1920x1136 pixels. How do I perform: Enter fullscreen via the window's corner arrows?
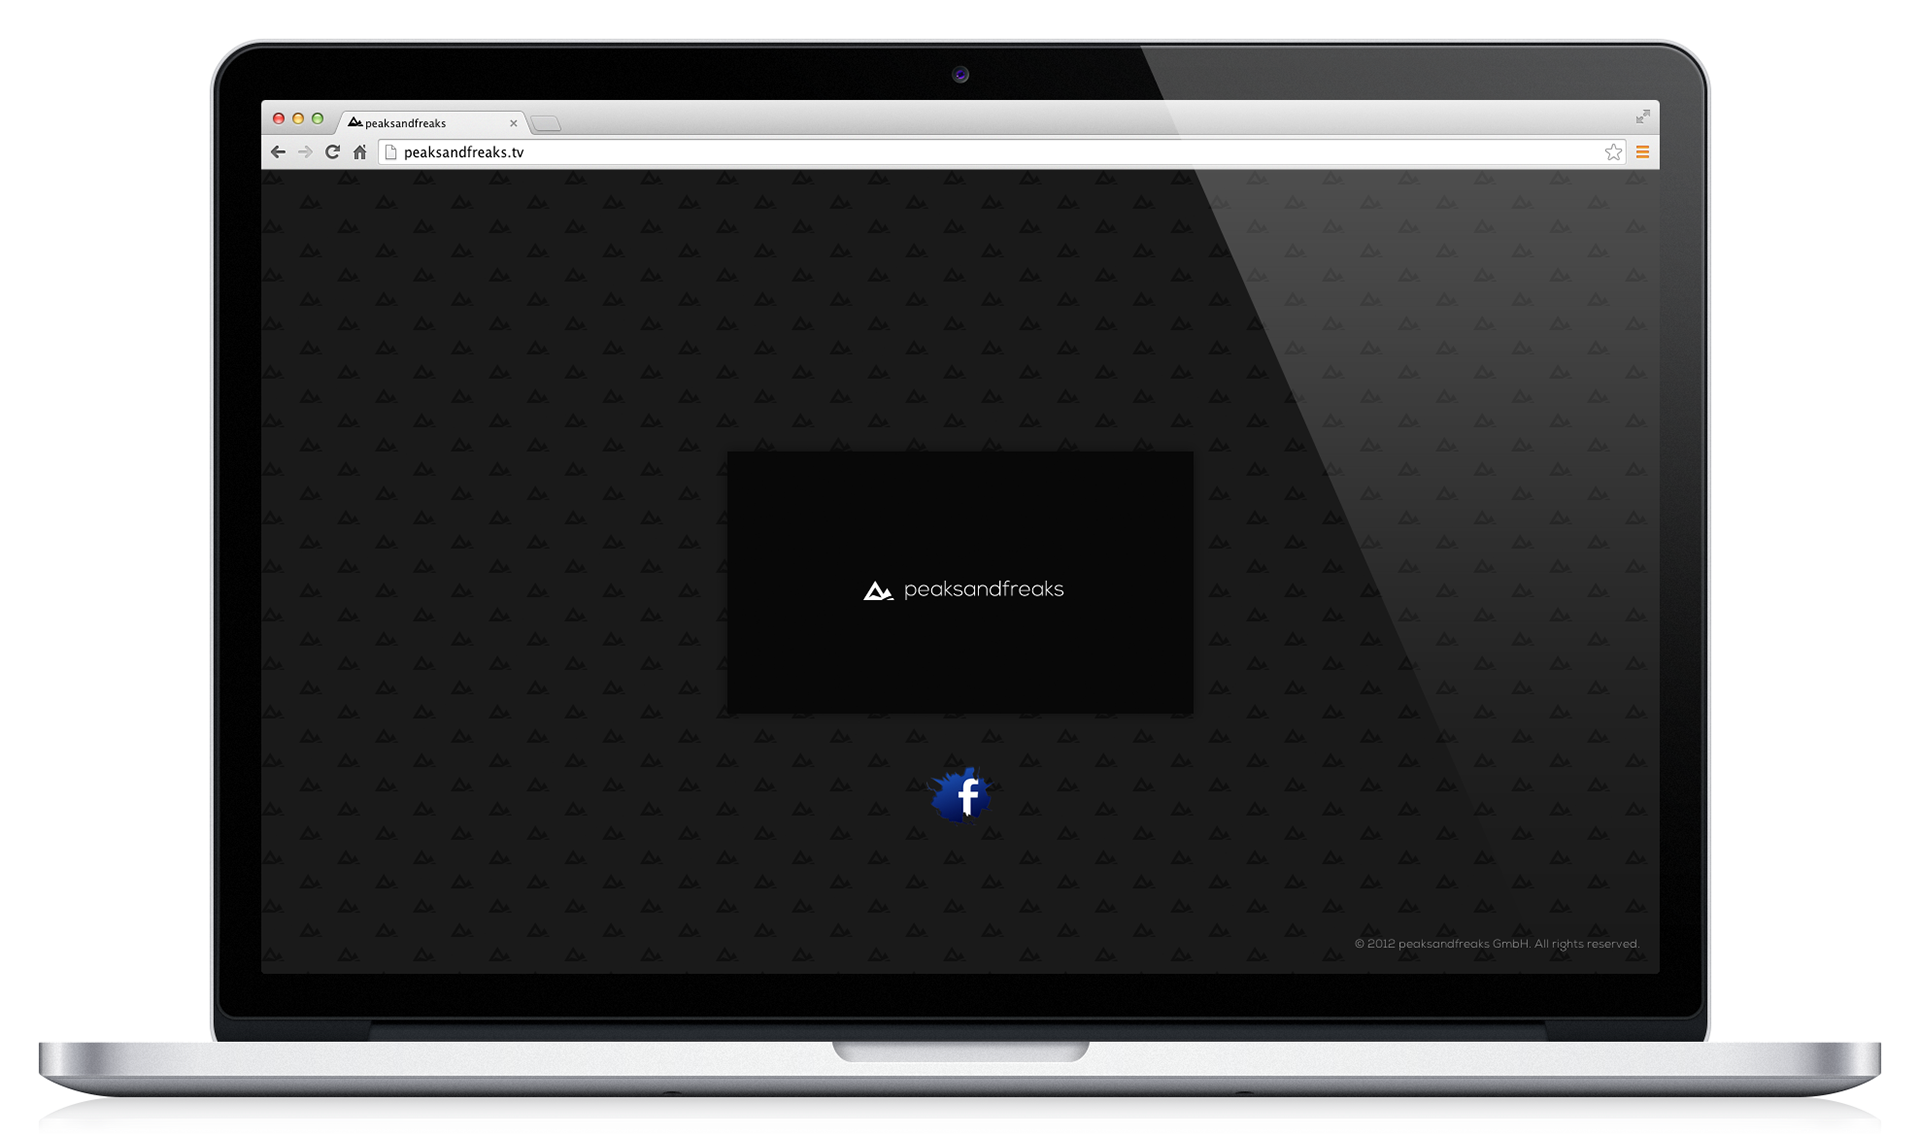(1642, 117)
